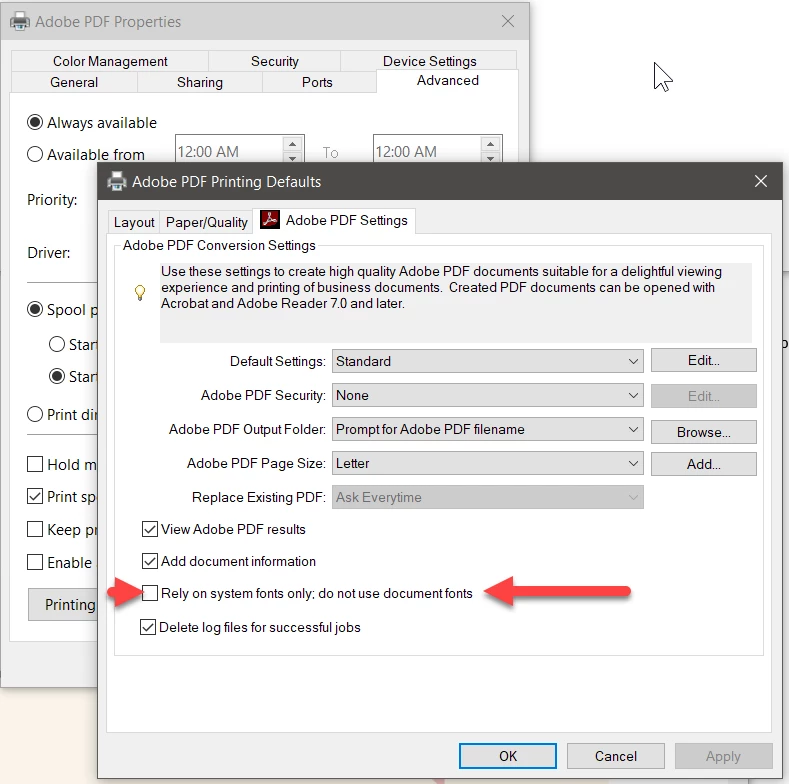Close the Adobe PDF Printing Defaults dialog
The height and width of the screenshot is (784, 789).
pos(760,181)
